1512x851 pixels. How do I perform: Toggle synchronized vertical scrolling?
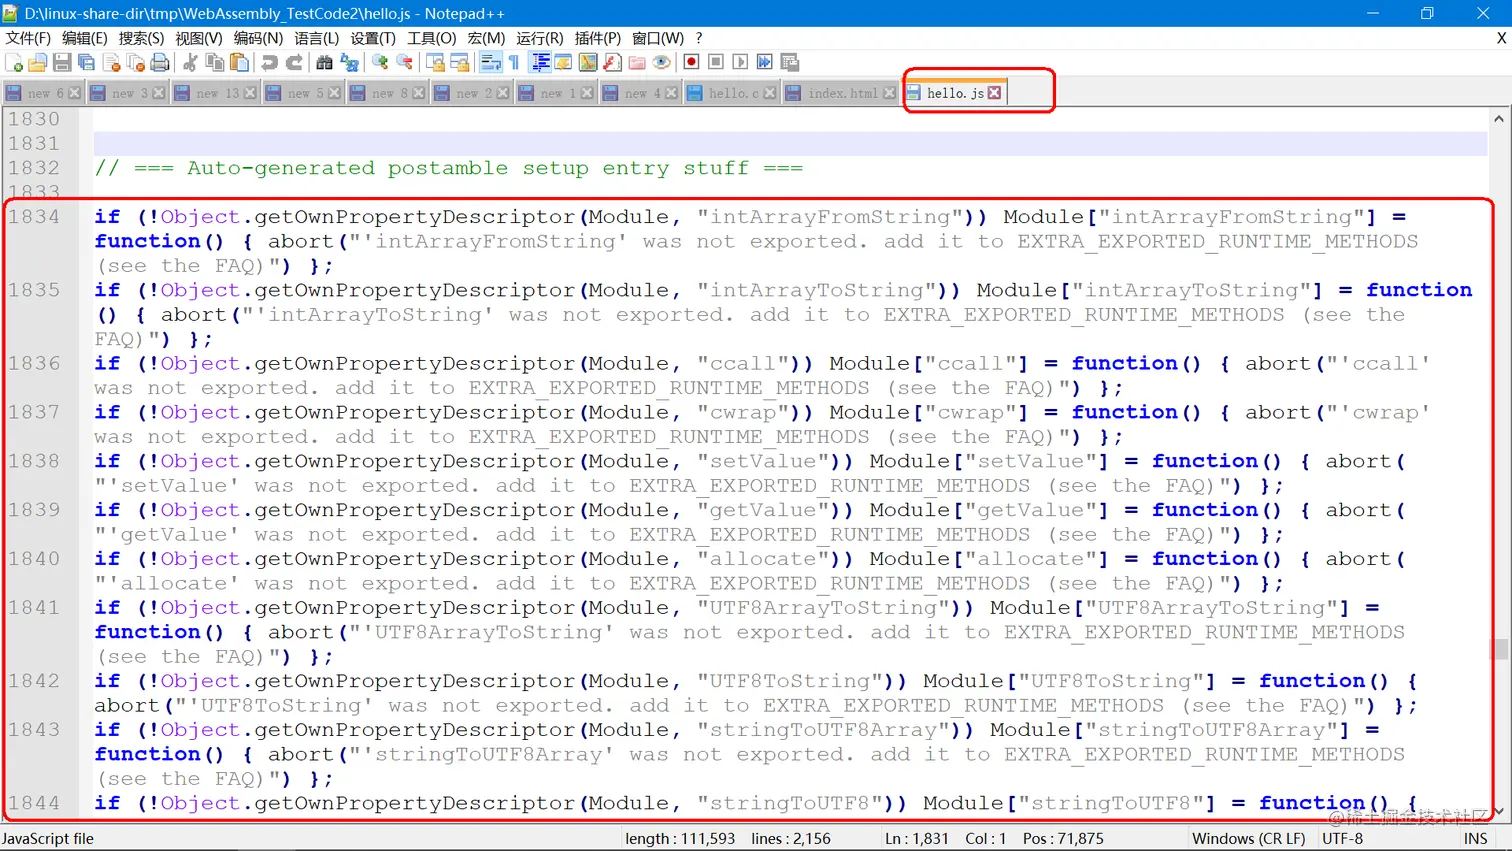(435, 62)
